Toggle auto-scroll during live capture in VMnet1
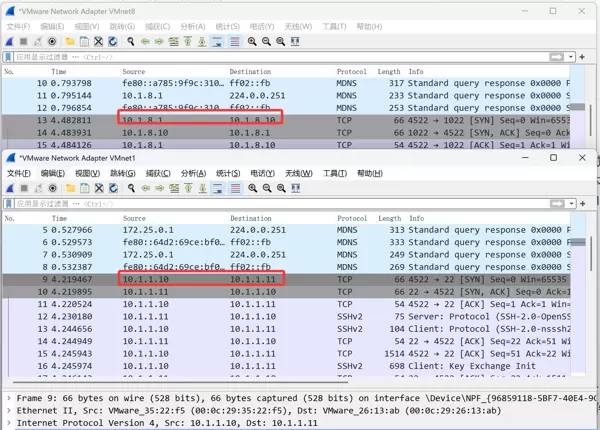Viewport: 600px width, 430px height. (218, 188)
